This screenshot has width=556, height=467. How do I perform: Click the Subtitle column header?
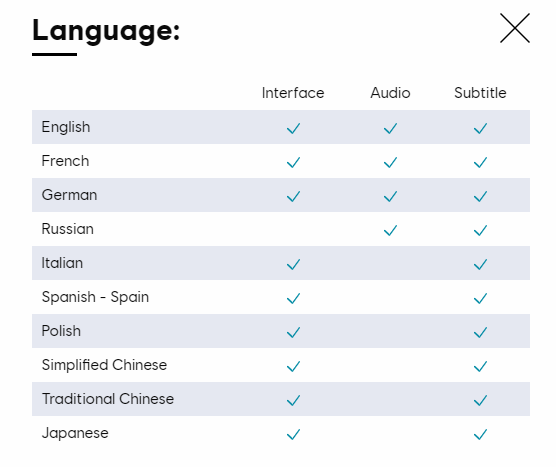point(480,93)
